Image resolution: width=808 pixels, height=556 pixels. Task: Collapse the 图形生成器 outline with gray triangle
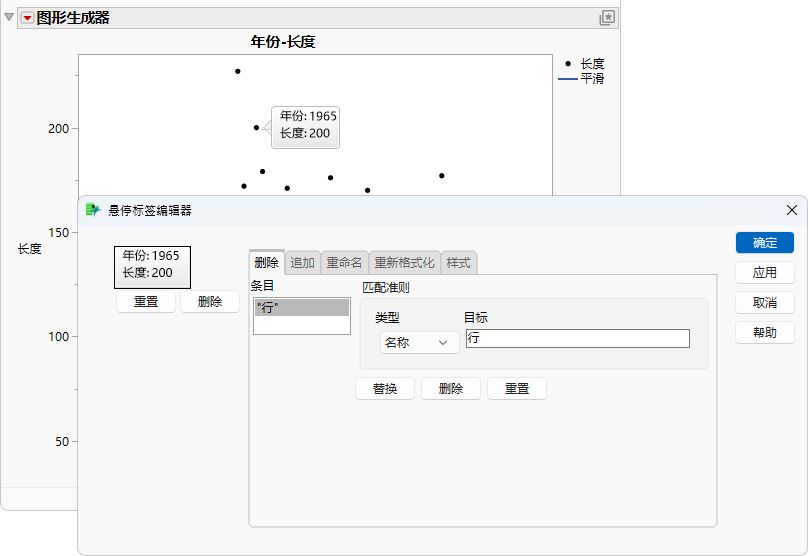9,18
